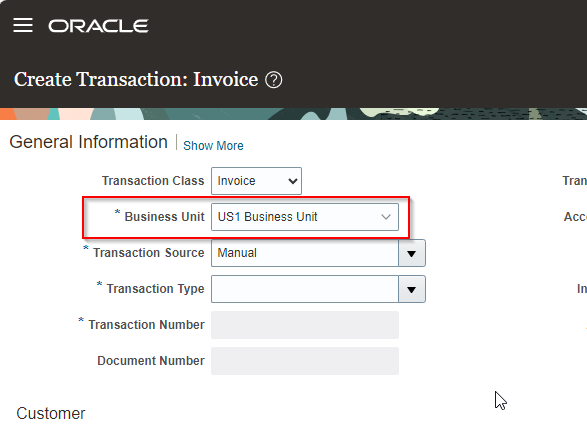Open help for Create Transaction: Invoice
The width and height of the screenshot is (587, 425).
[274, 80]
